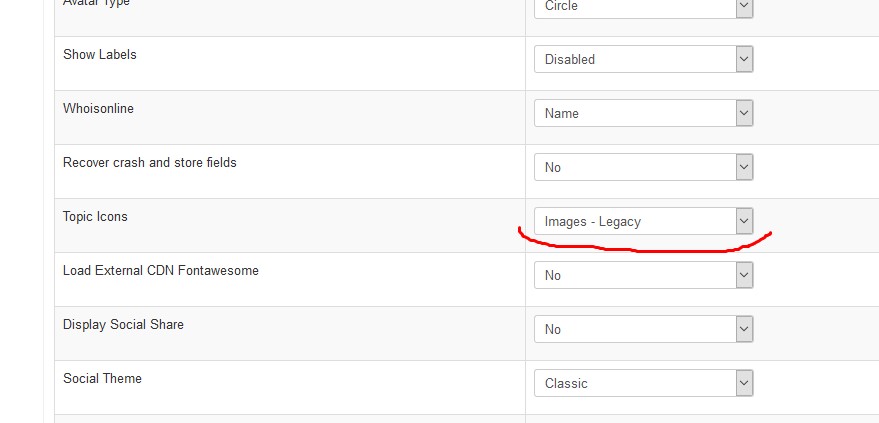Click the Topic Icons setting label

(x=95, y=216)
